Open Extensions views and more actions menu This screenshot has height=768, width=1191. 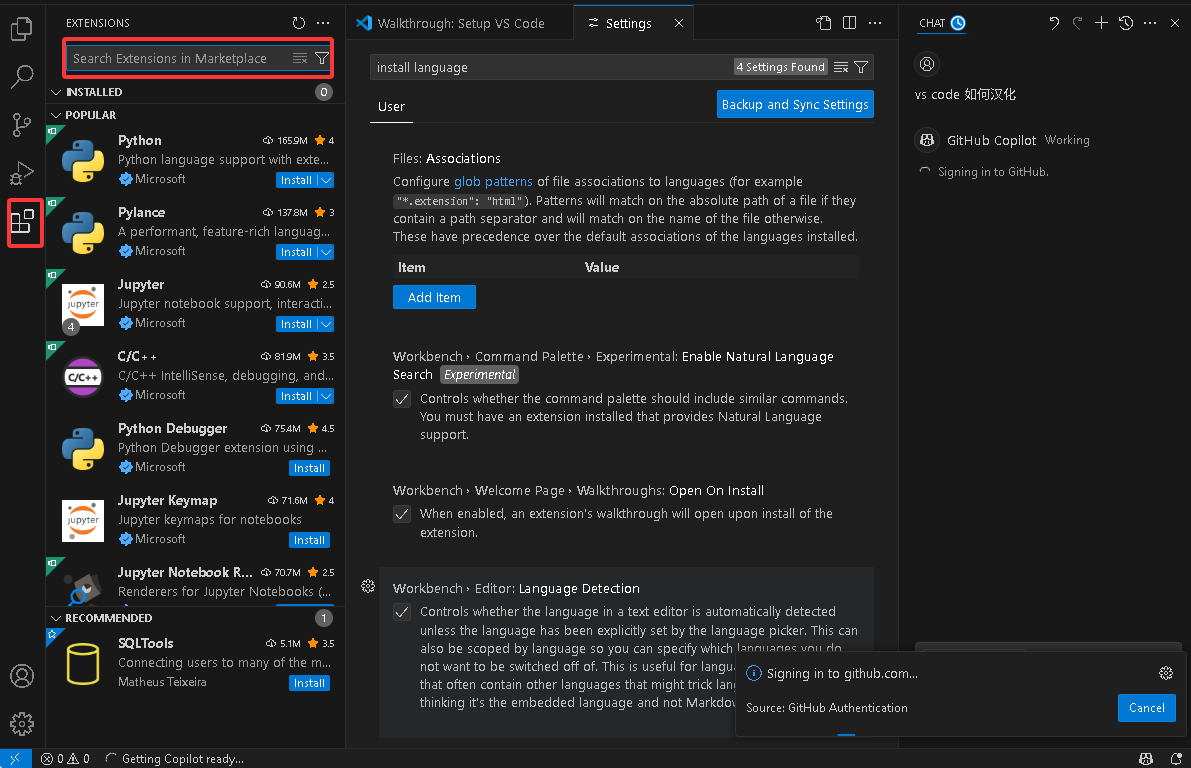click(324, 23)
